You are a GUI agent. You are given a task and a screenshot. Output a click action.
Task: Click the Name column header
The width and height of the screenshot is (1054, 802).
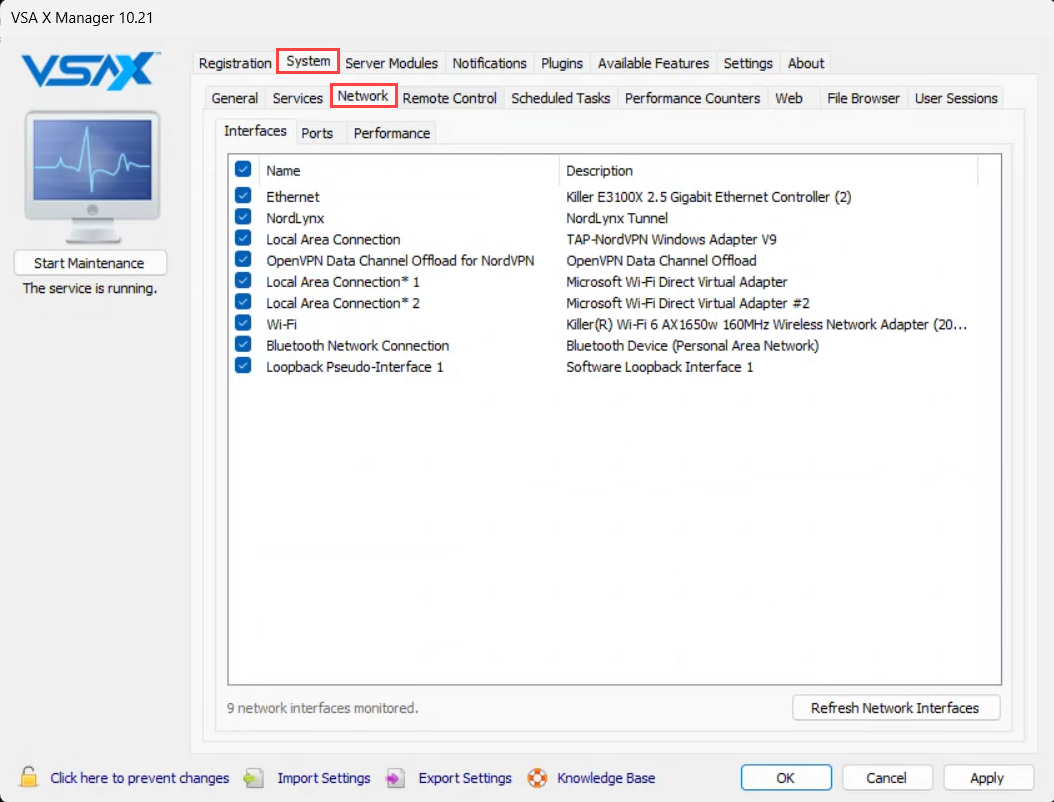409,171
